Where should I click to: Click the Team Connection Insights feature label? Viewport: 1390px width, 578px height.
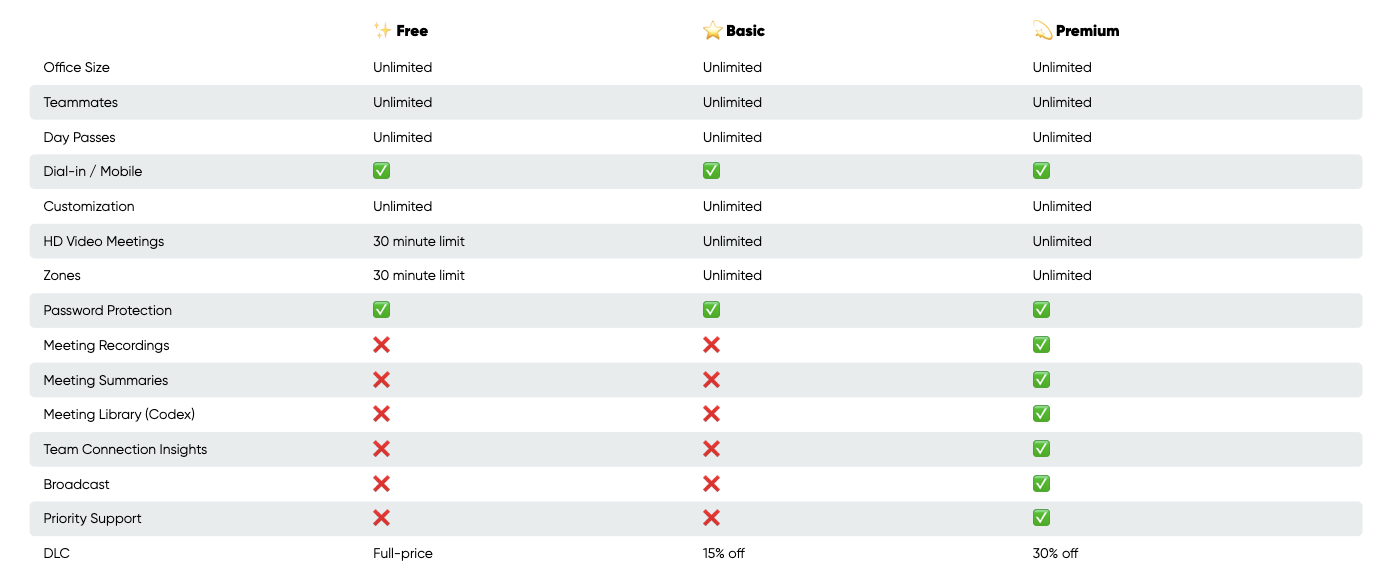pos(125,449)
